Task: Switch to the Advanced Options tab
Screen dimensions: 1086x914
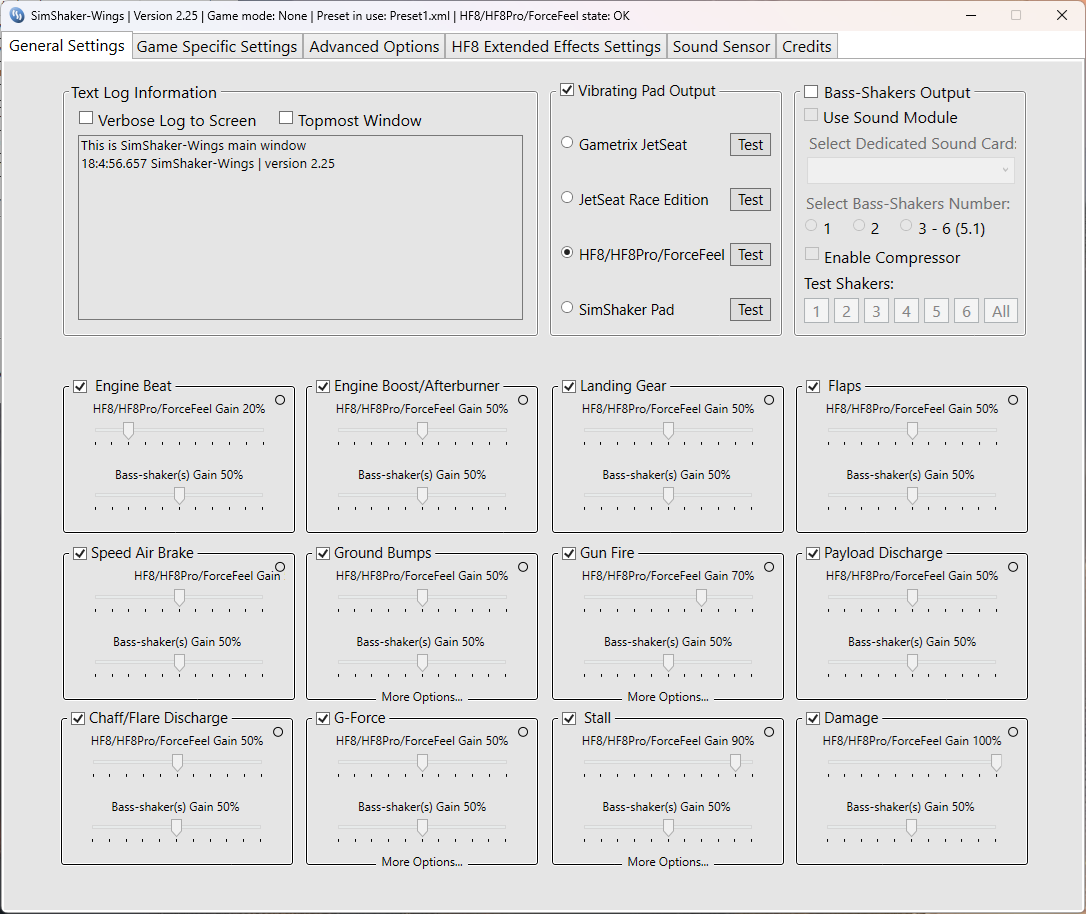Action: 373,45
